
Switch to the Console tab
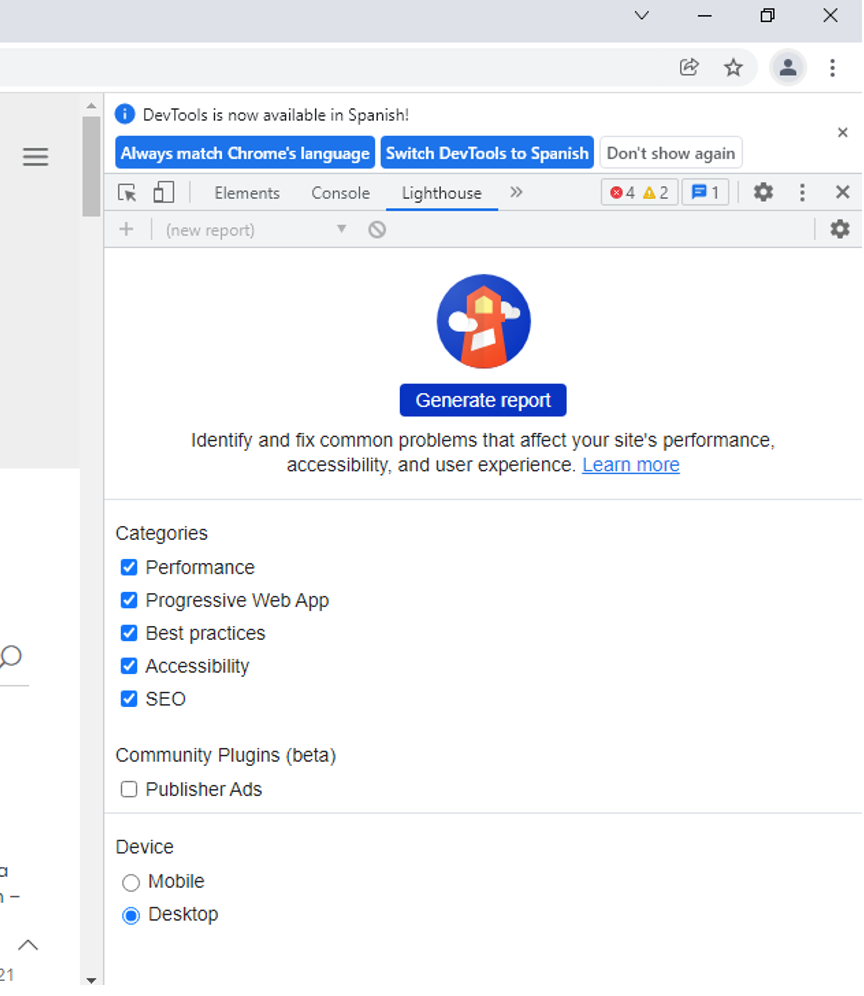(340, 193)
